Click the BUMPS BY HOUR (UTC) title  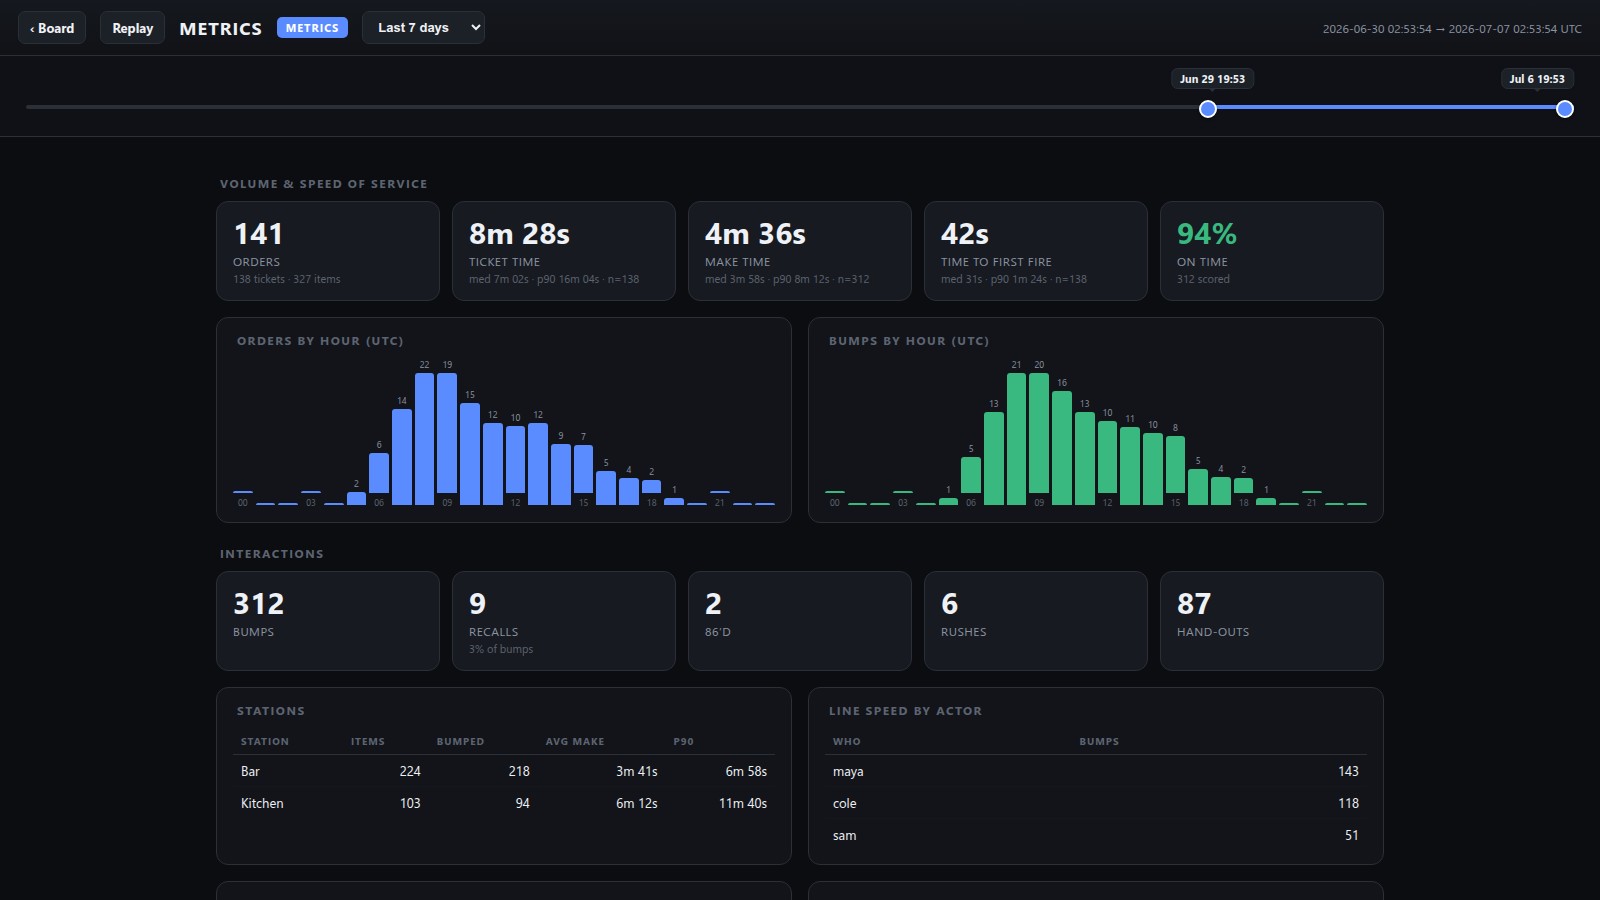(909, 341)
